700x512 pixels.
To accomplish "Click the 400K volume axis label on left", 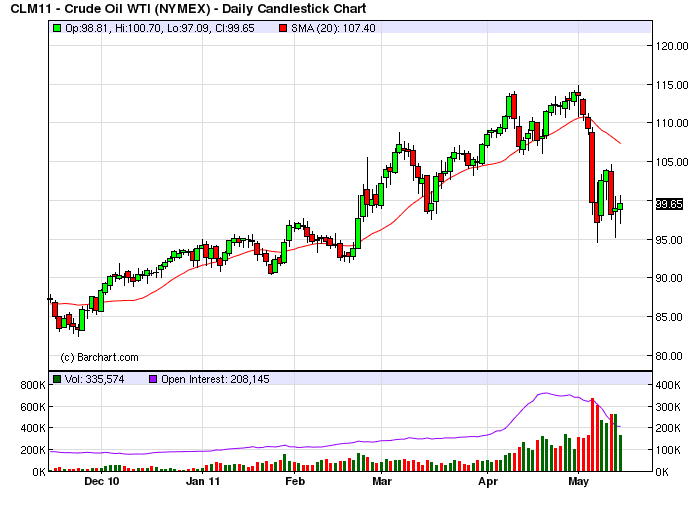I will [x=33, y=428].
